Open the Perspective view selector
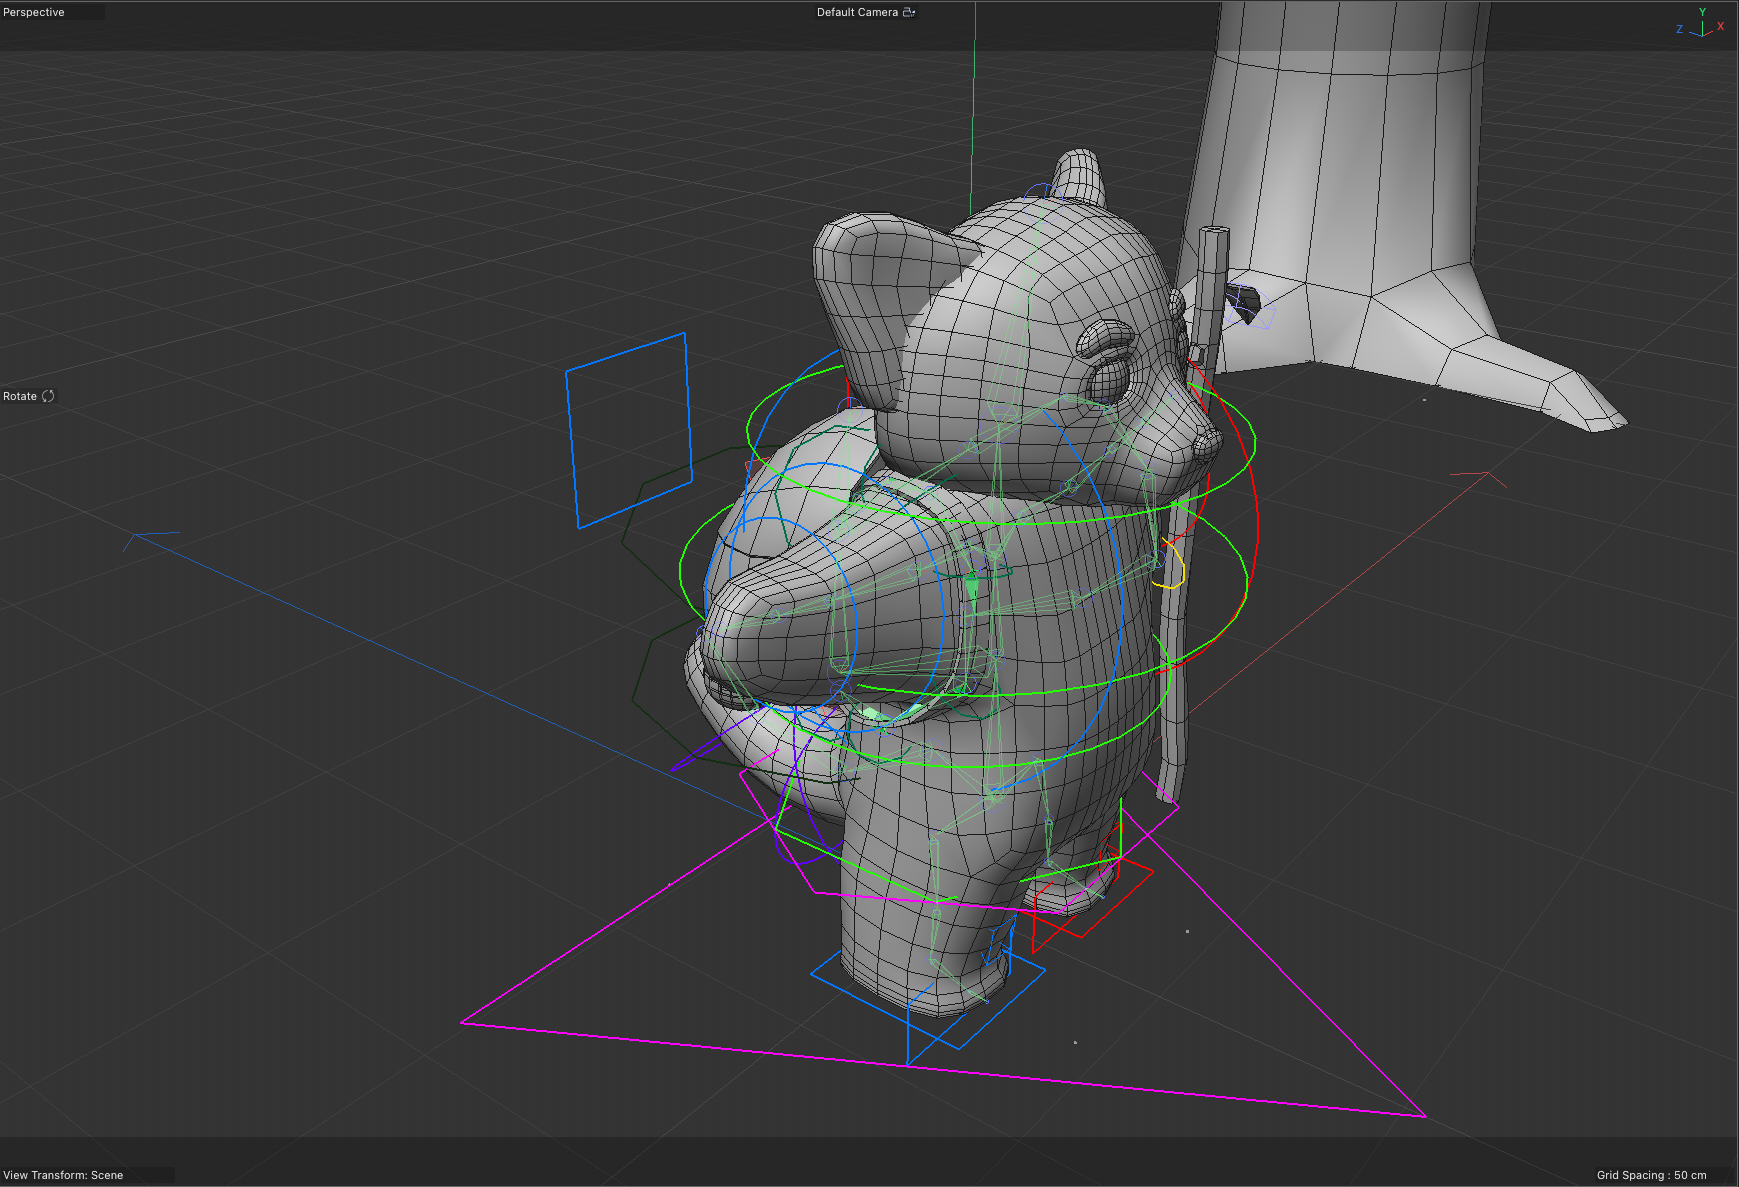This screenshot has width=1739, height=1187. (35, 11)
